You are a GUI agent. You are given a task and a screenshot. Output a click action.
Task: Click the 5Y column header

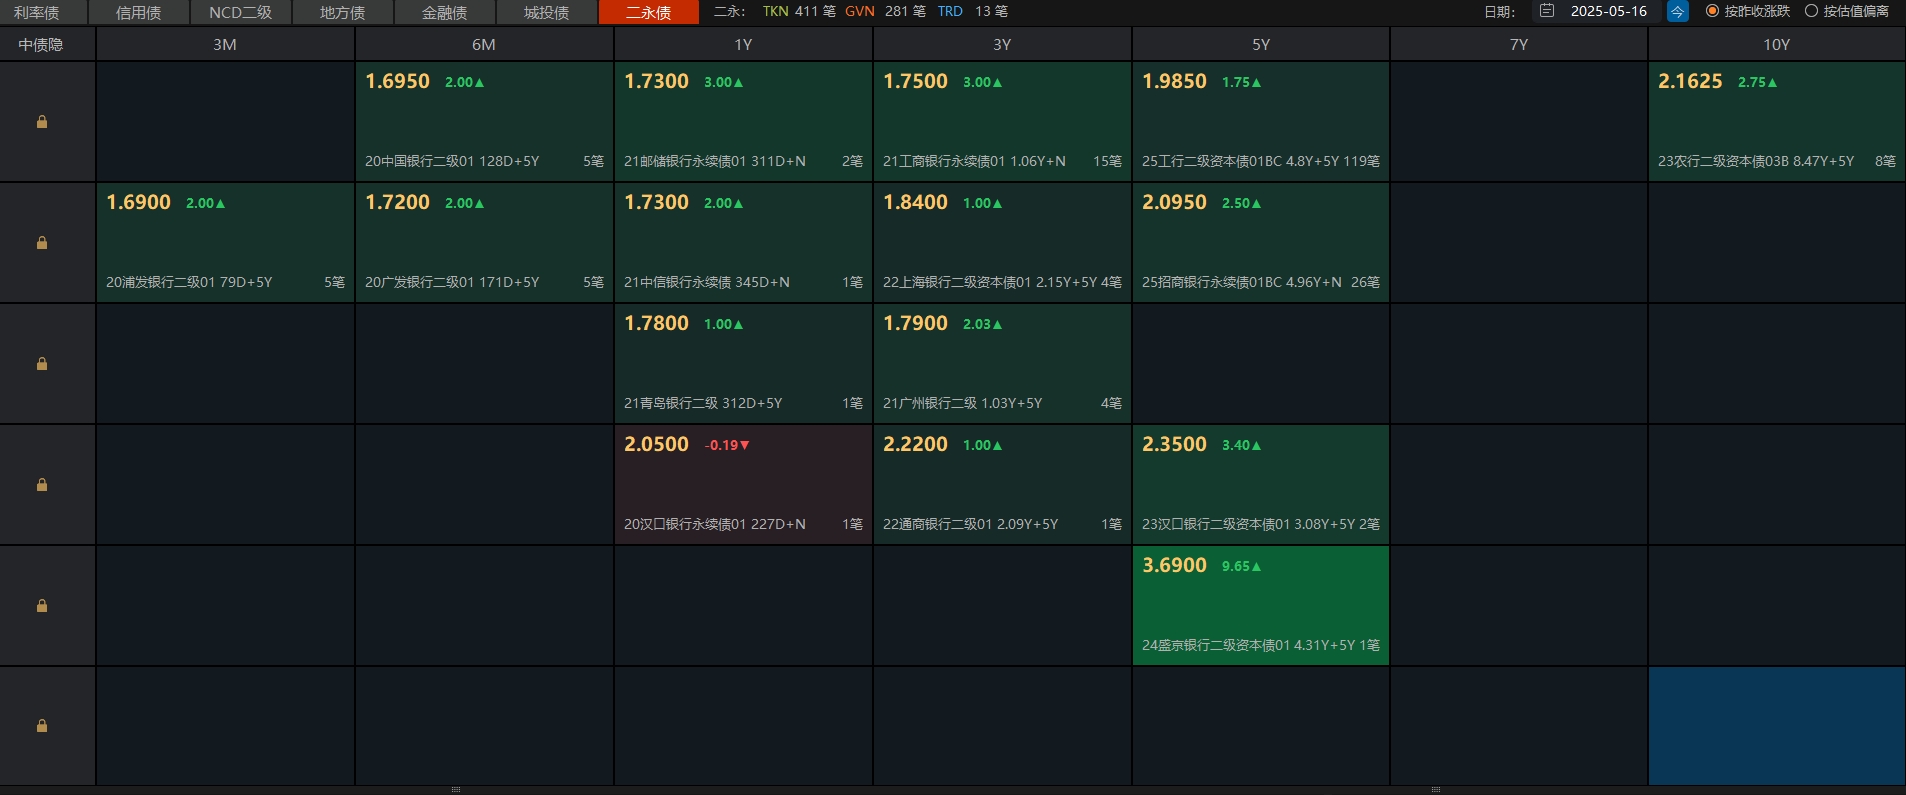click(x=1261, y=44)
